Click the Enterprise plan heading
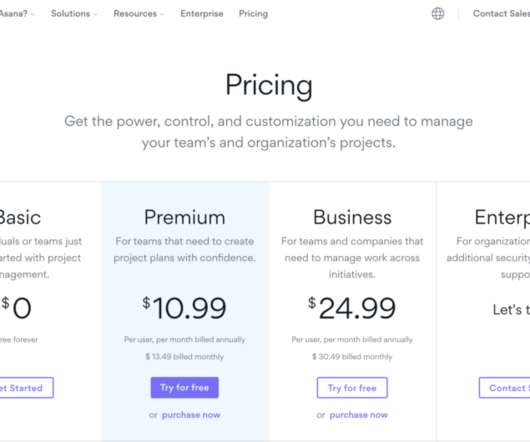 click(502, 217)
